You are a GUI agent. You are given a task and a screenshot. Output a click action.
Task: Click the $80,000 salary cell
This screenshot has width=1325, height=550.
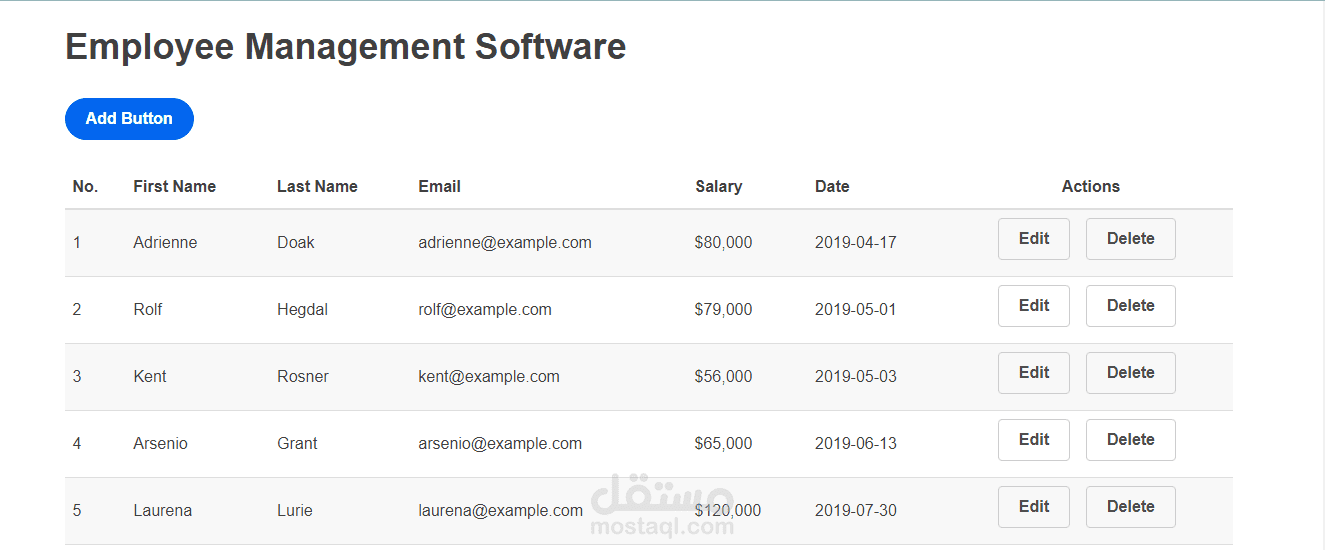coord(724,242)
